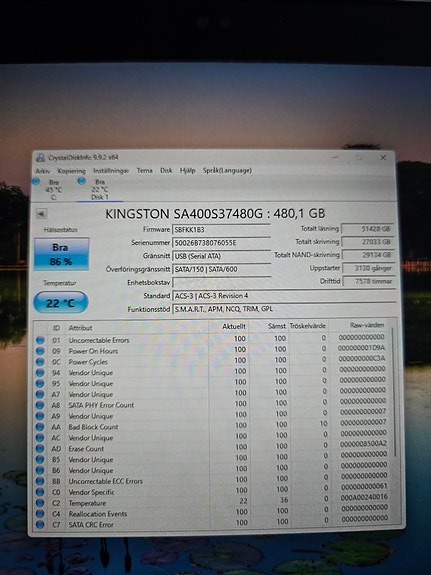This screenshot has height=575, width=431.
Task: Click the status icon for SATA PHY Error Count
Action: coord(40,405)
